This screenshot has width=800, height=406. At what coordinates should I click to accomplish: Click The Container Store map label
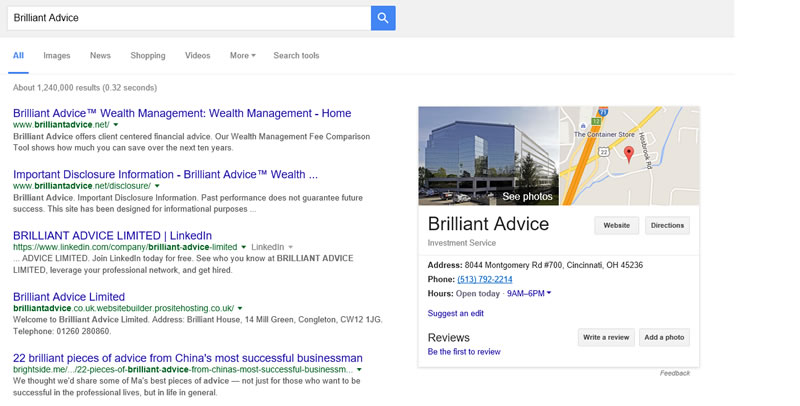605,135
